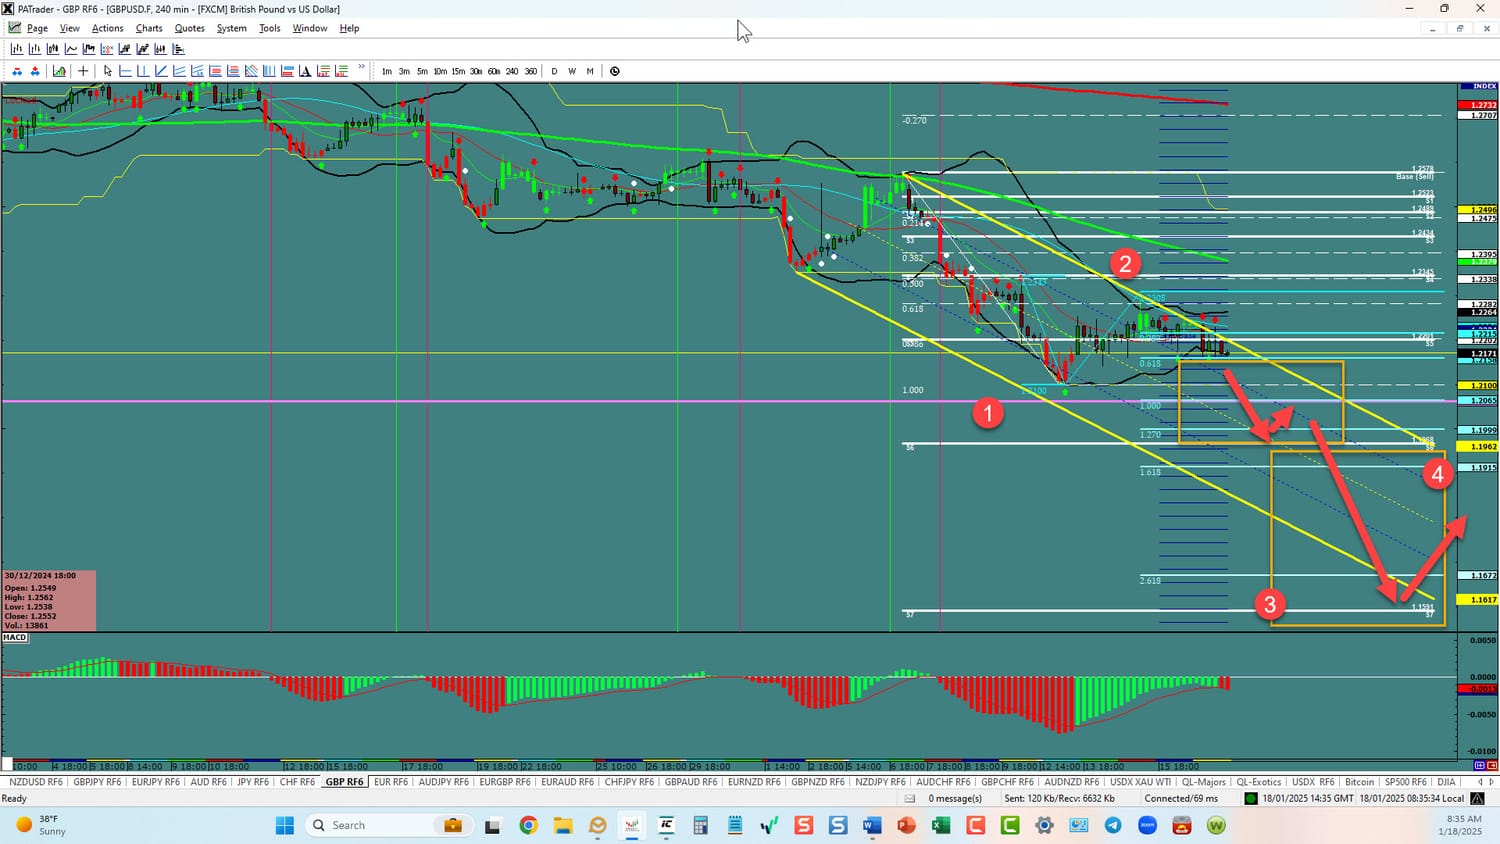Expand the drawing toolbar overflow chevron
This screenshot has width=1500, height=844.
pos(361,69)
